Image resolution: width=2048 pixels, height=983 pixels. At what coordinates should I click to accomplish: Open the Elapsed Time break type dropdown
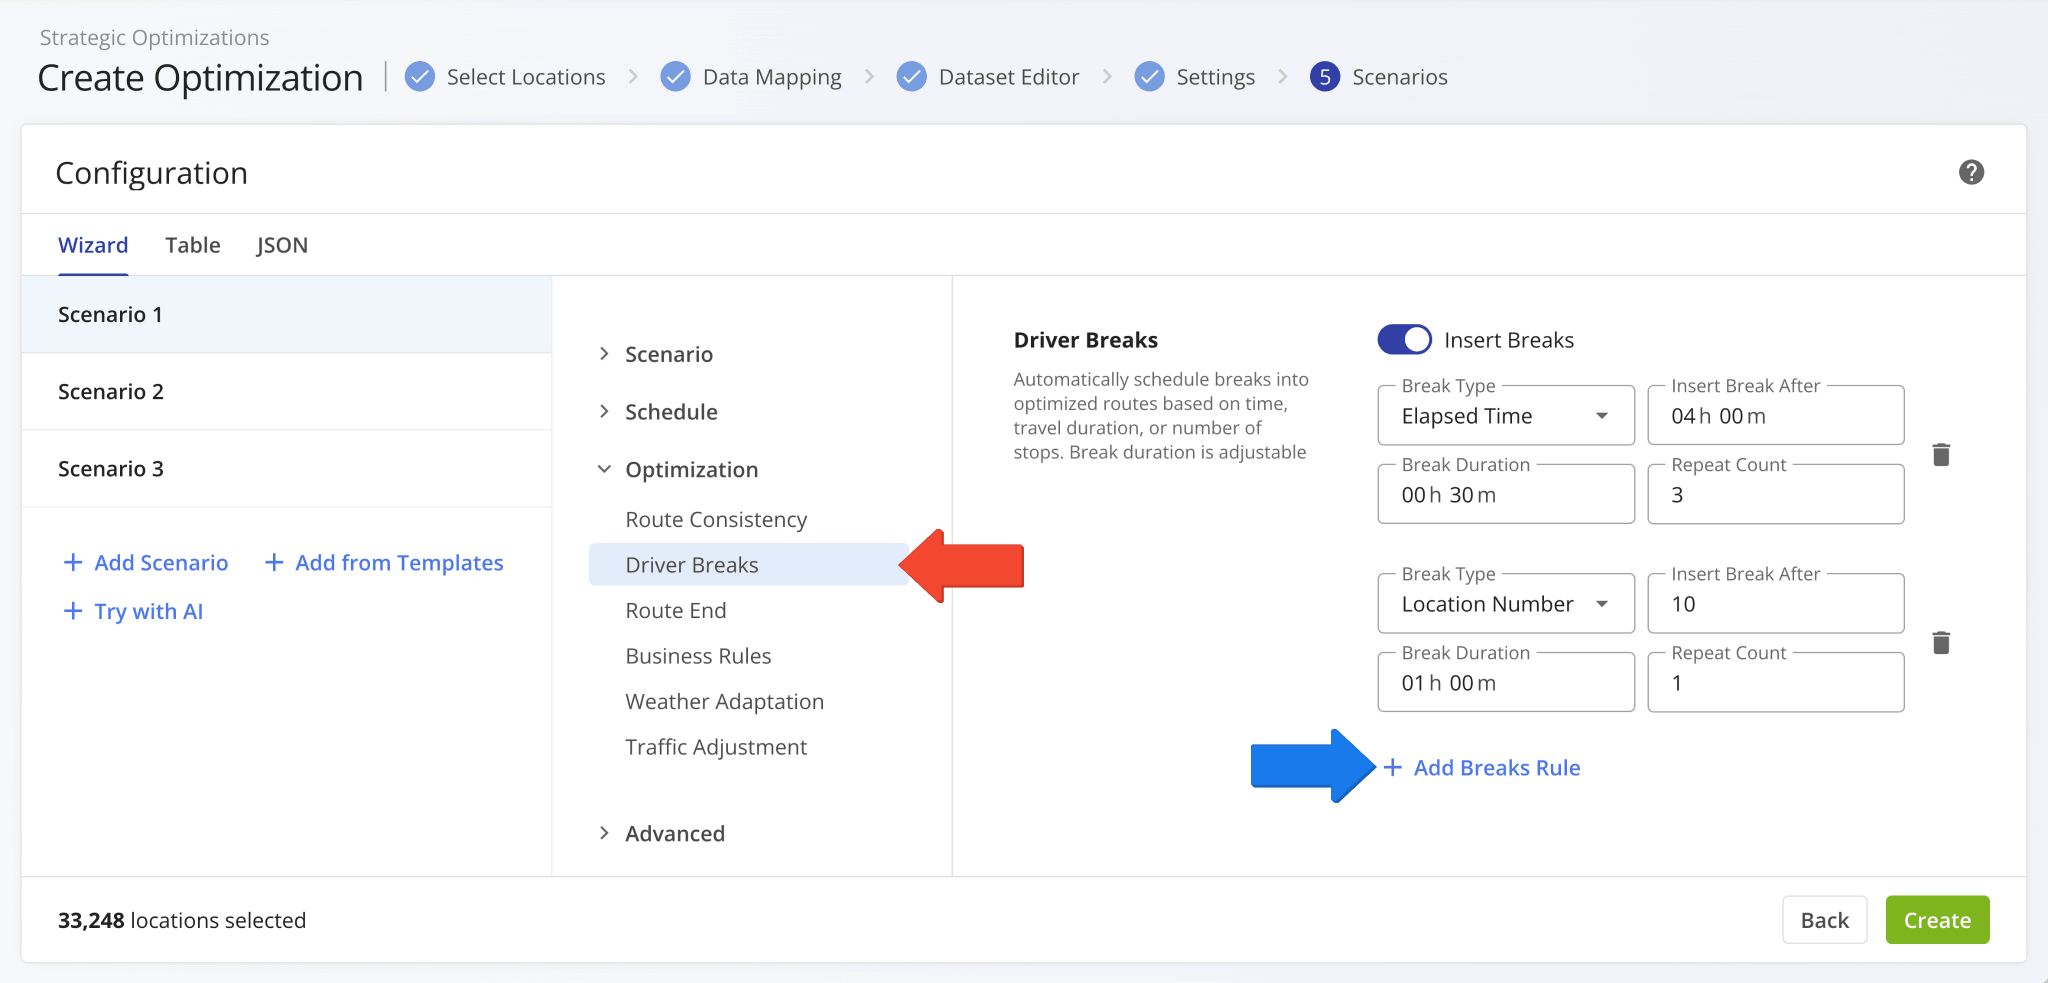coord(1505,416)
